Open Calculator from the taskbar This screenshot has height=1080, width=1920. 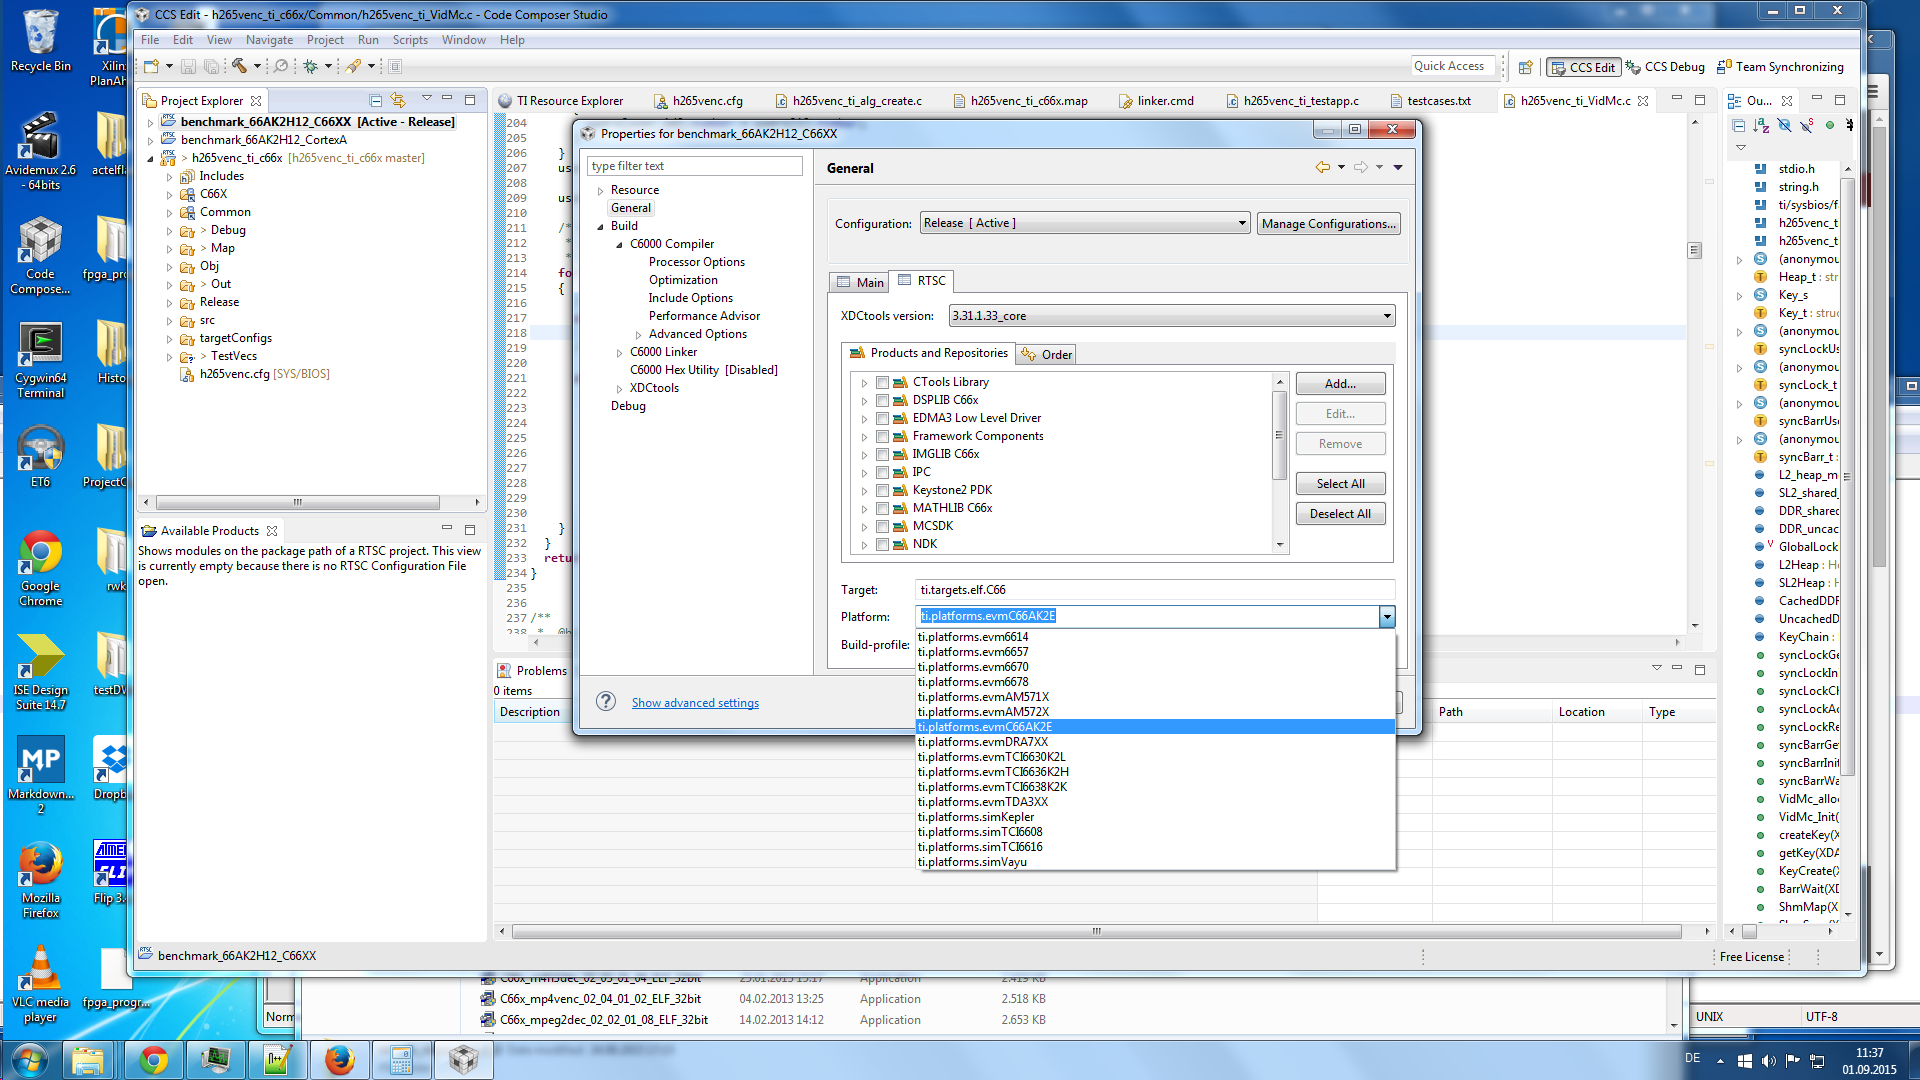click(x=401, y=1060)
